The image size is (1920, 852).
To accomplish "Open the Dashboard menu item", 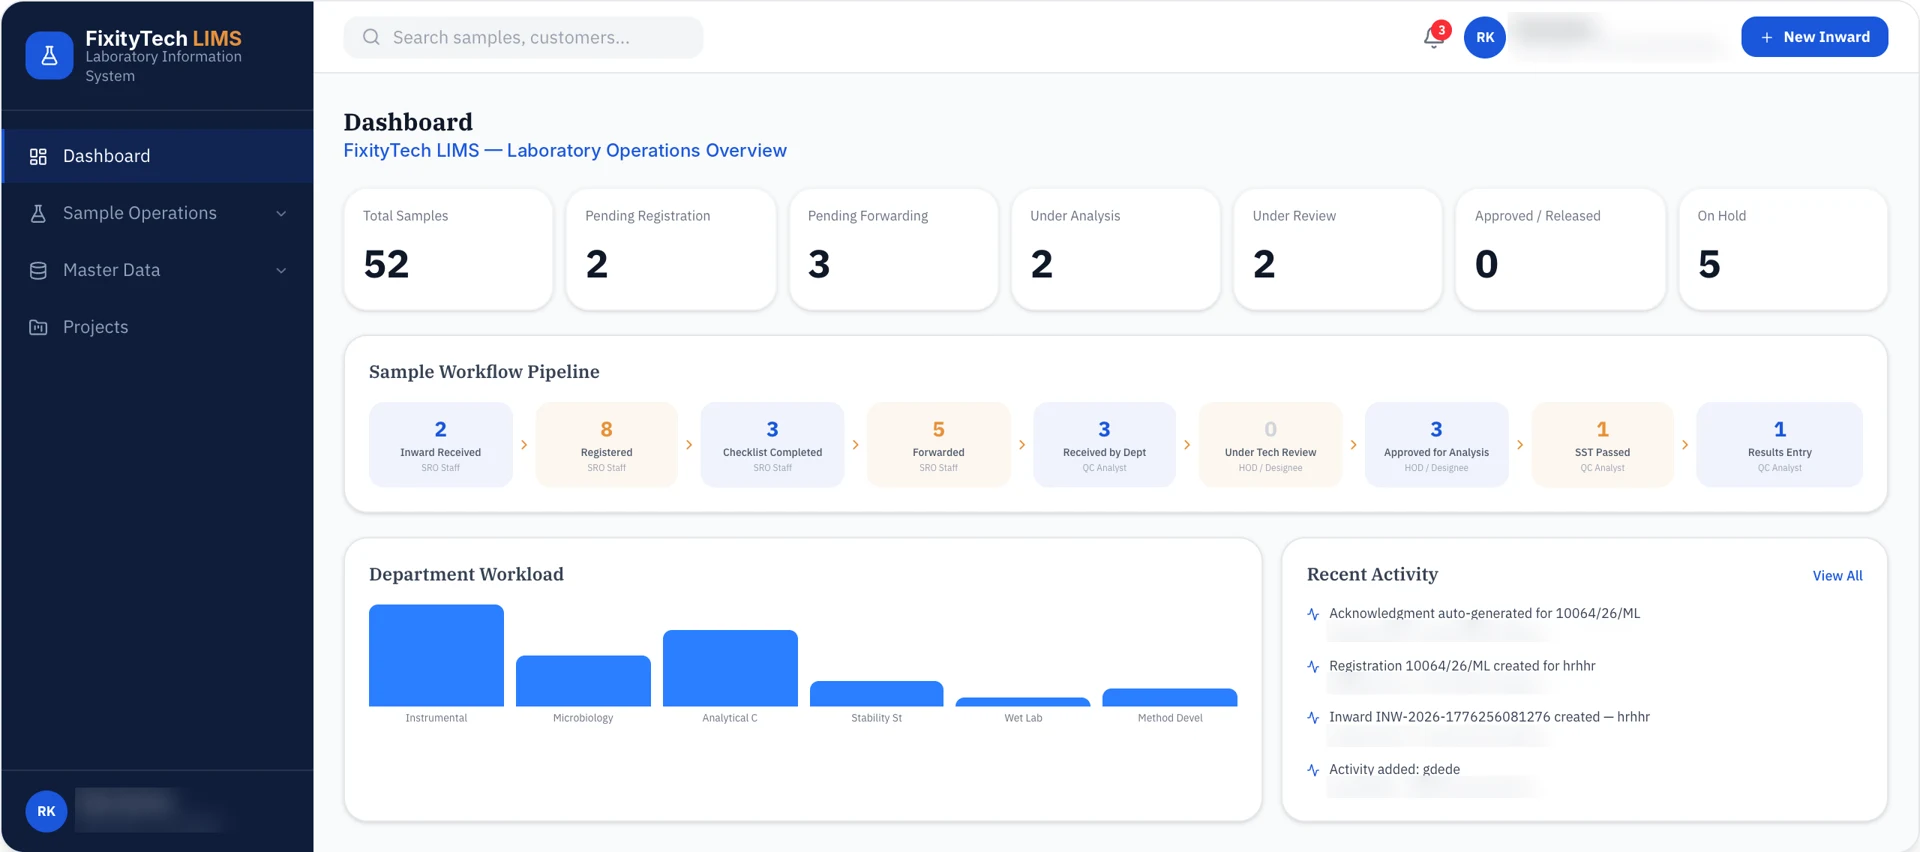I will click(x=158, y=156).
